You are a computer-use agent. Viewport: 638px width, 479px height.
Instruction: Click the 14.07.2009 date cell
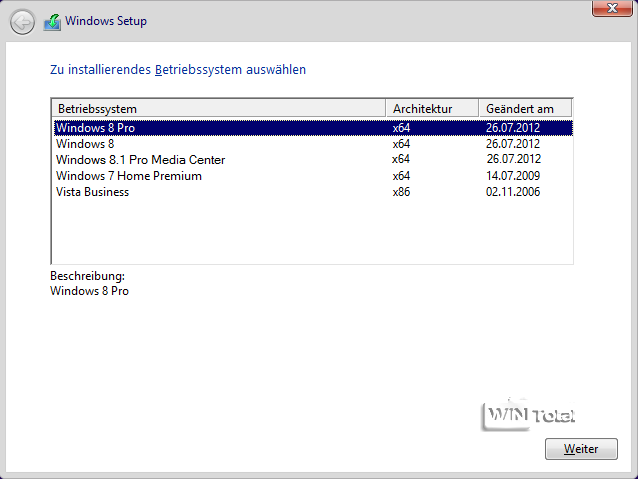tap(513, 176)
